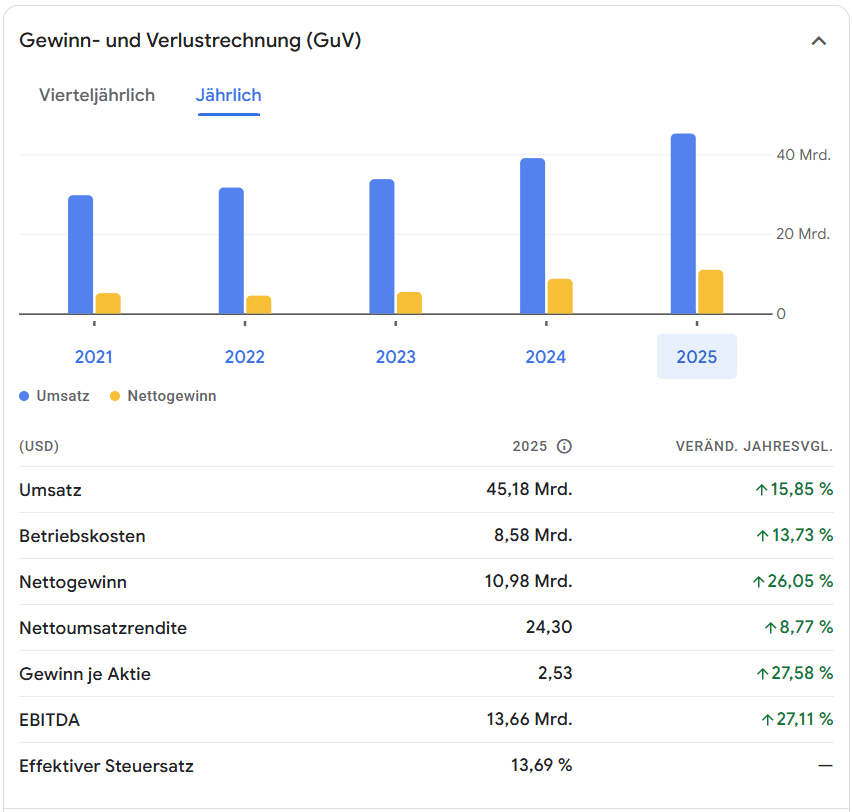Click the Effektiver Steuersatz row label
Image resolution: width=852 pixels, height=812 pixels.
tap(106, 766)
